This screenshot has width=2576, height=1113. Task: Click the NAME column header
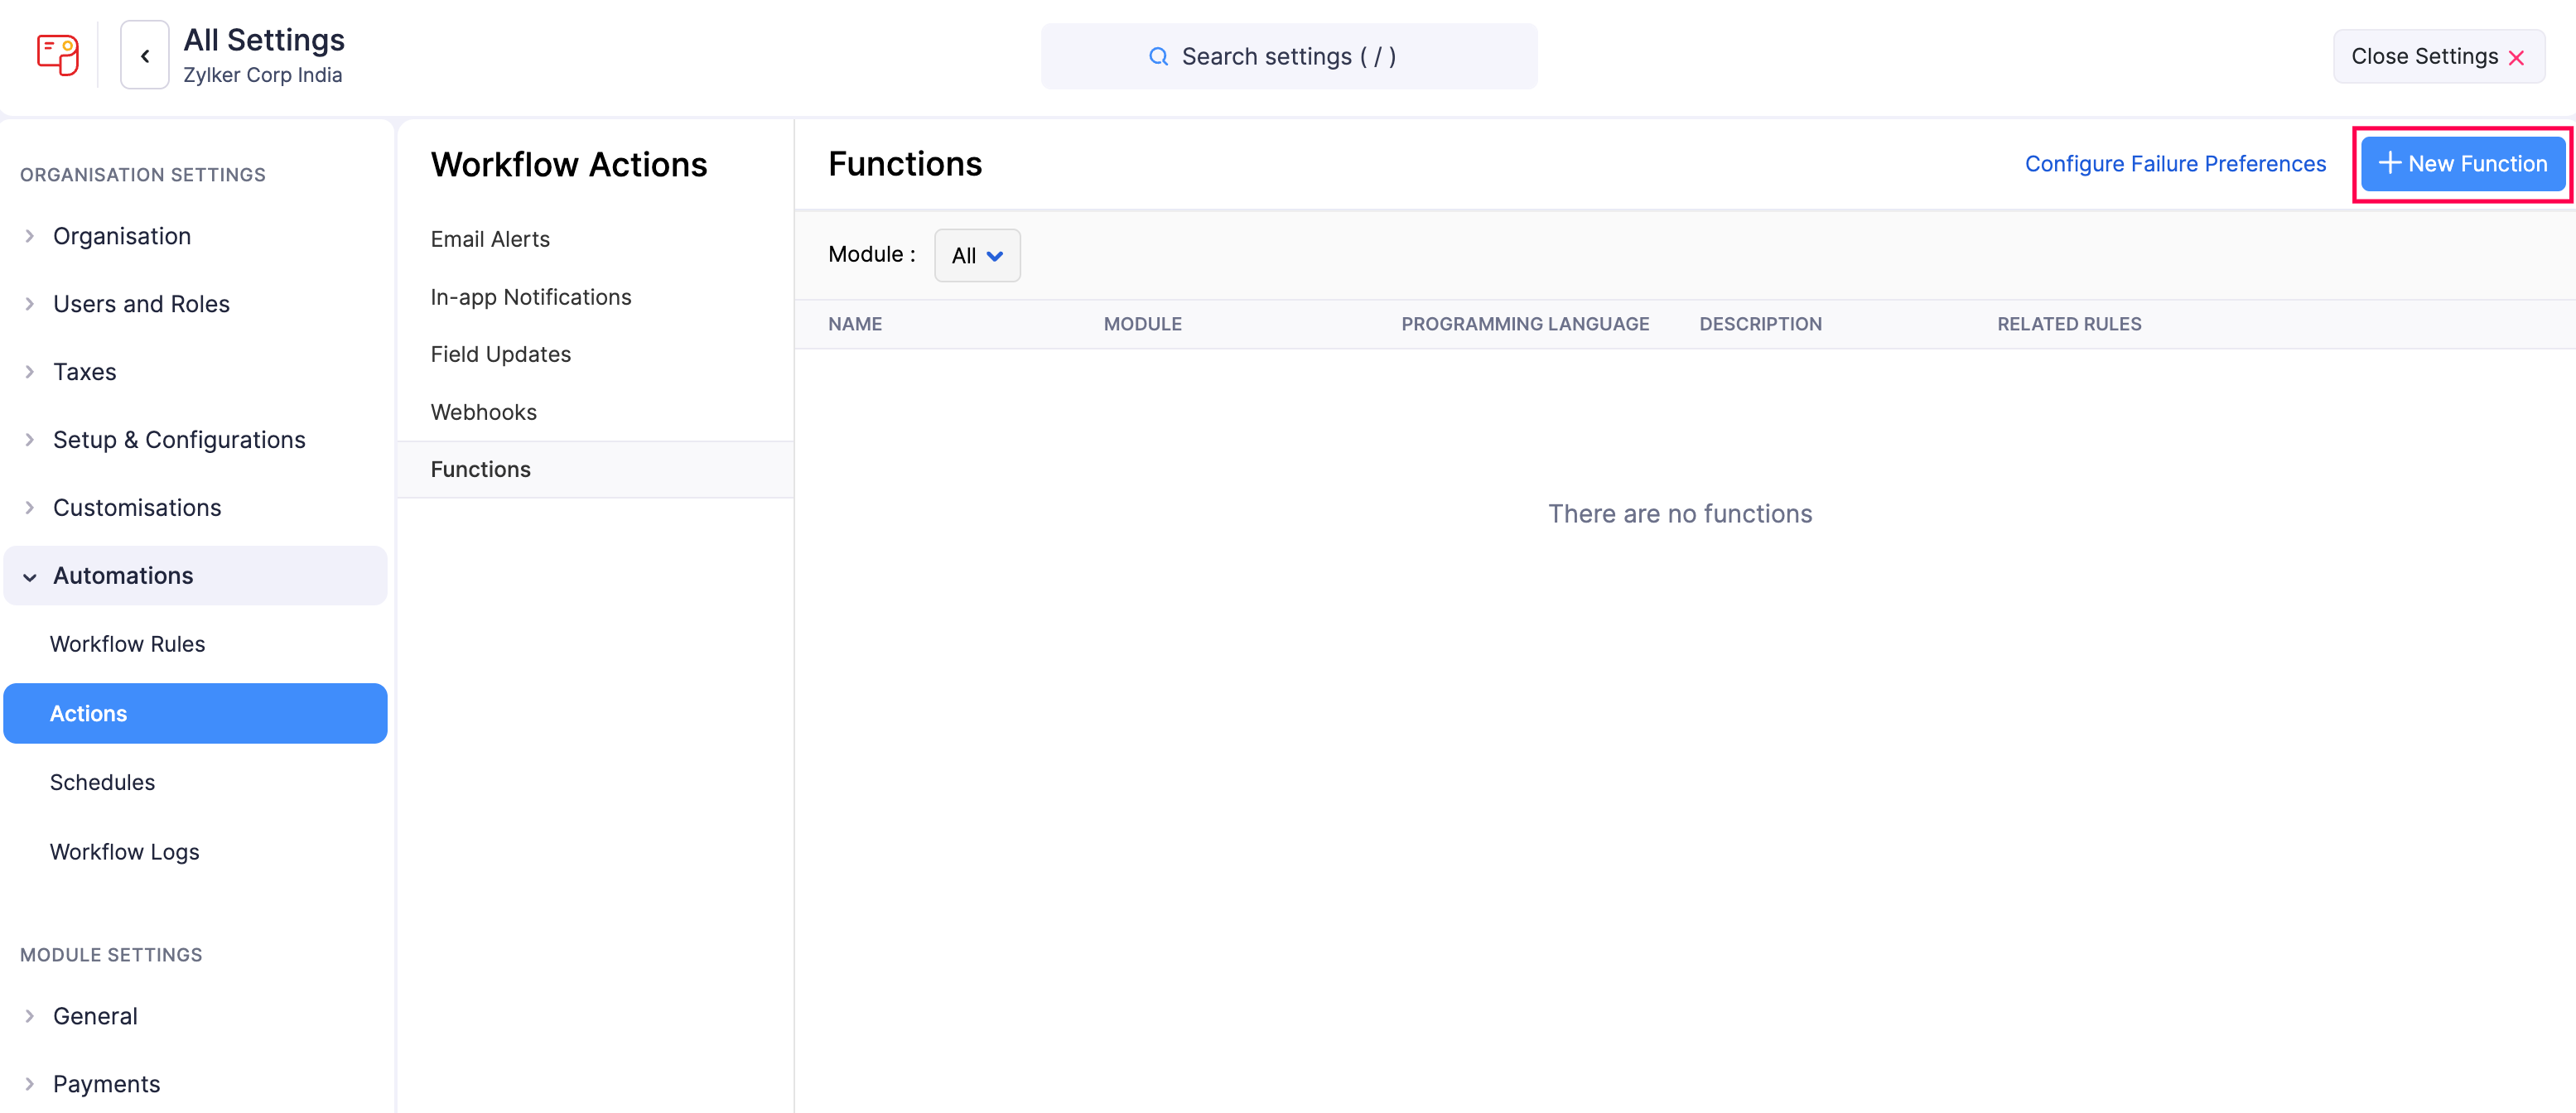(855, 324)
